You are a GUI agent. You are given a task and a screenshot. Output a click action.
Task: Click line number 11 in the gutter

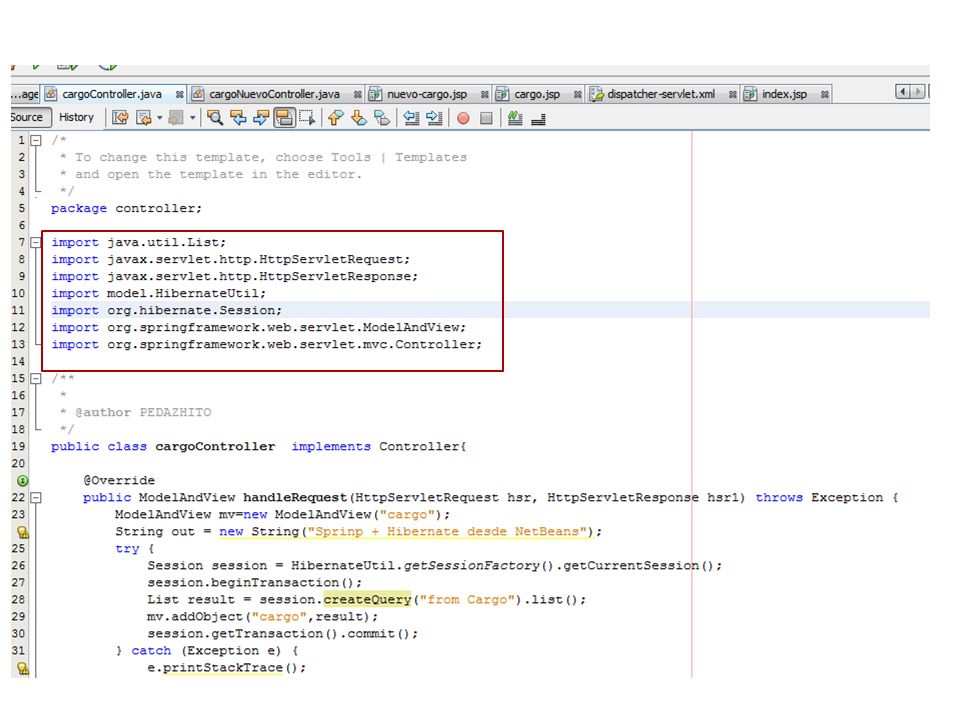[x=18, y=310]
